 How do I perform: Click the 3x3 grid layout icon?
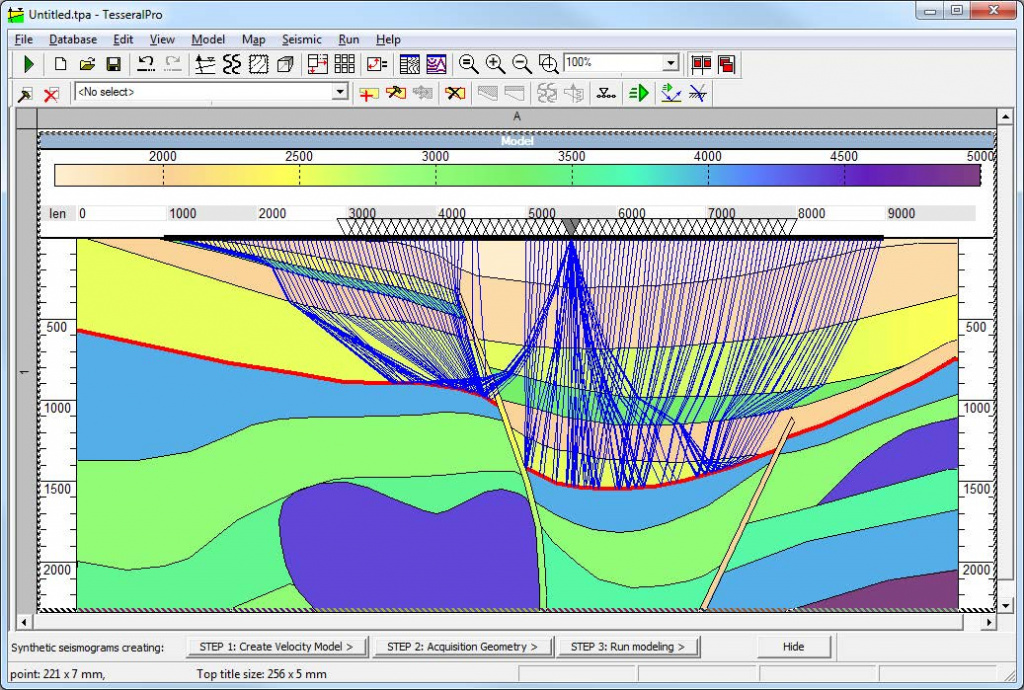(345, 64)
